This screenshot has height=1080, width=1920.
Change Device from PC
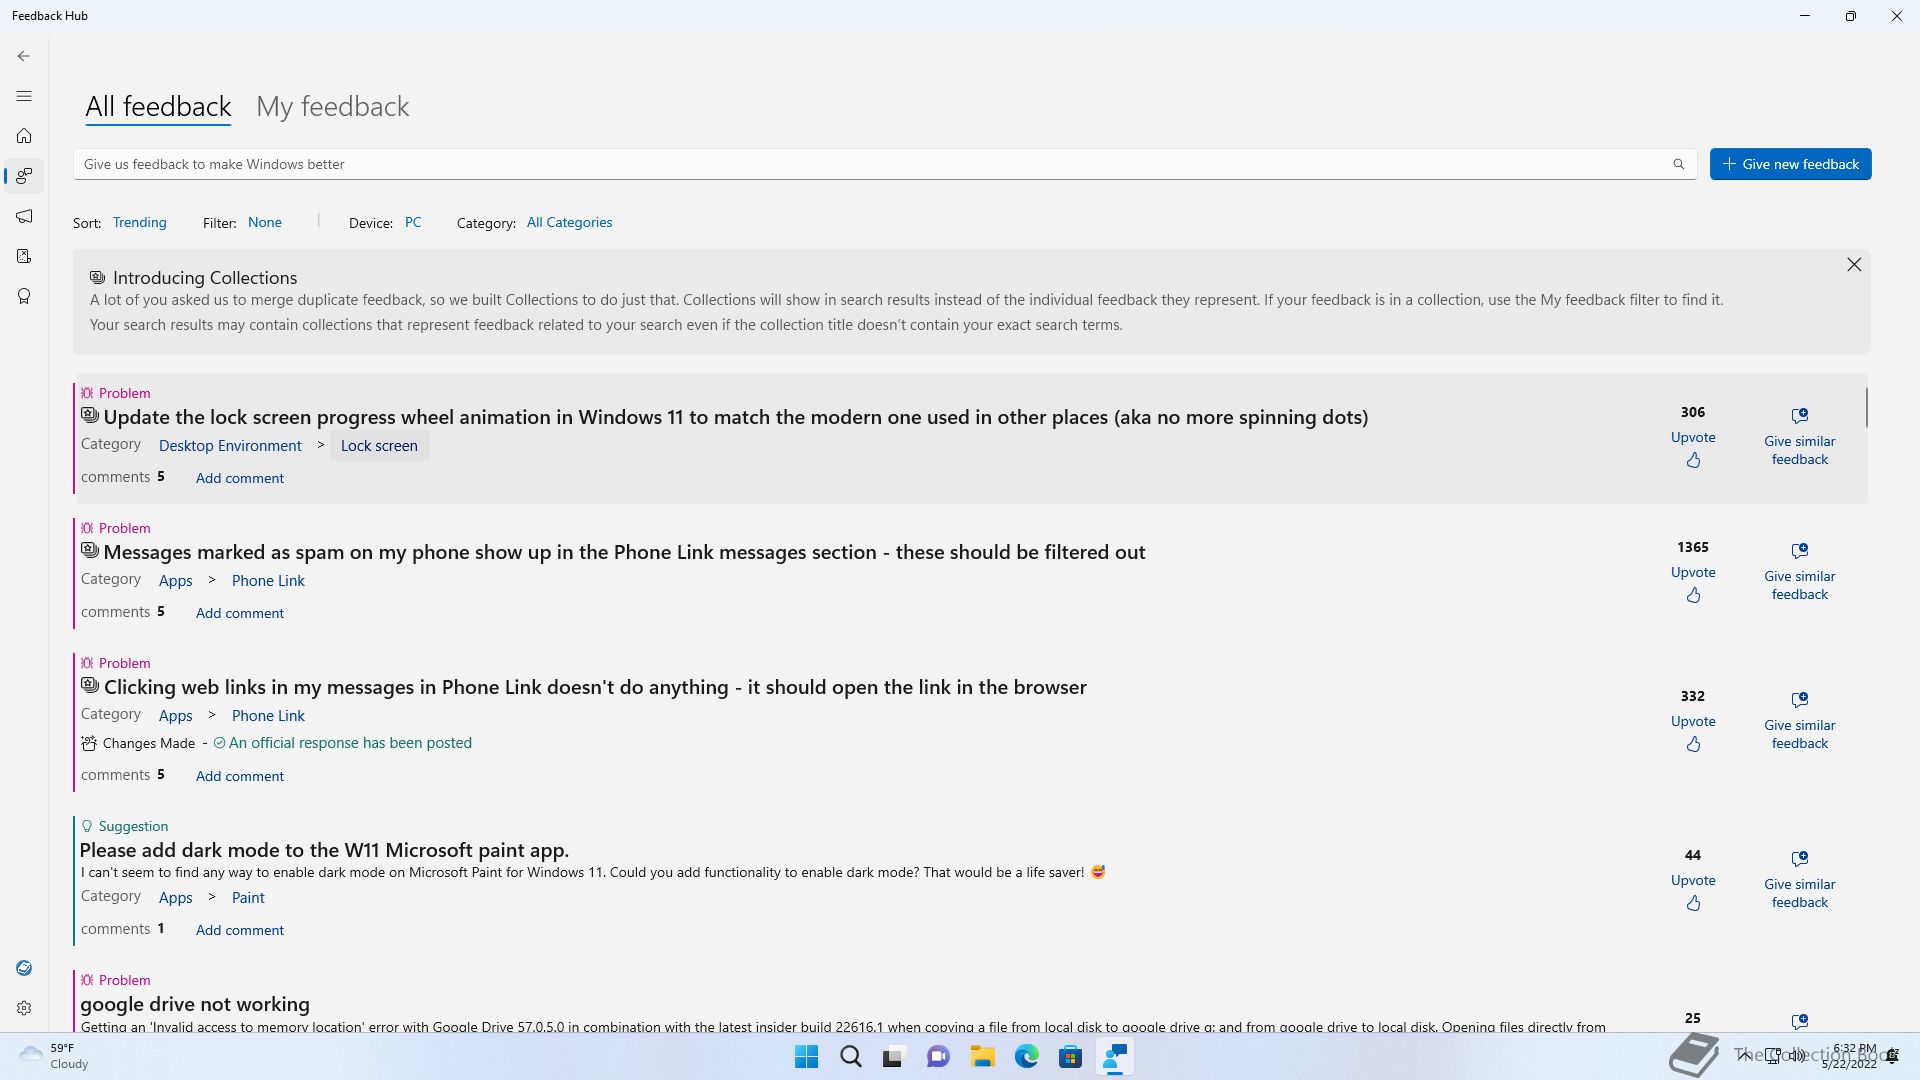coord(413,222)
